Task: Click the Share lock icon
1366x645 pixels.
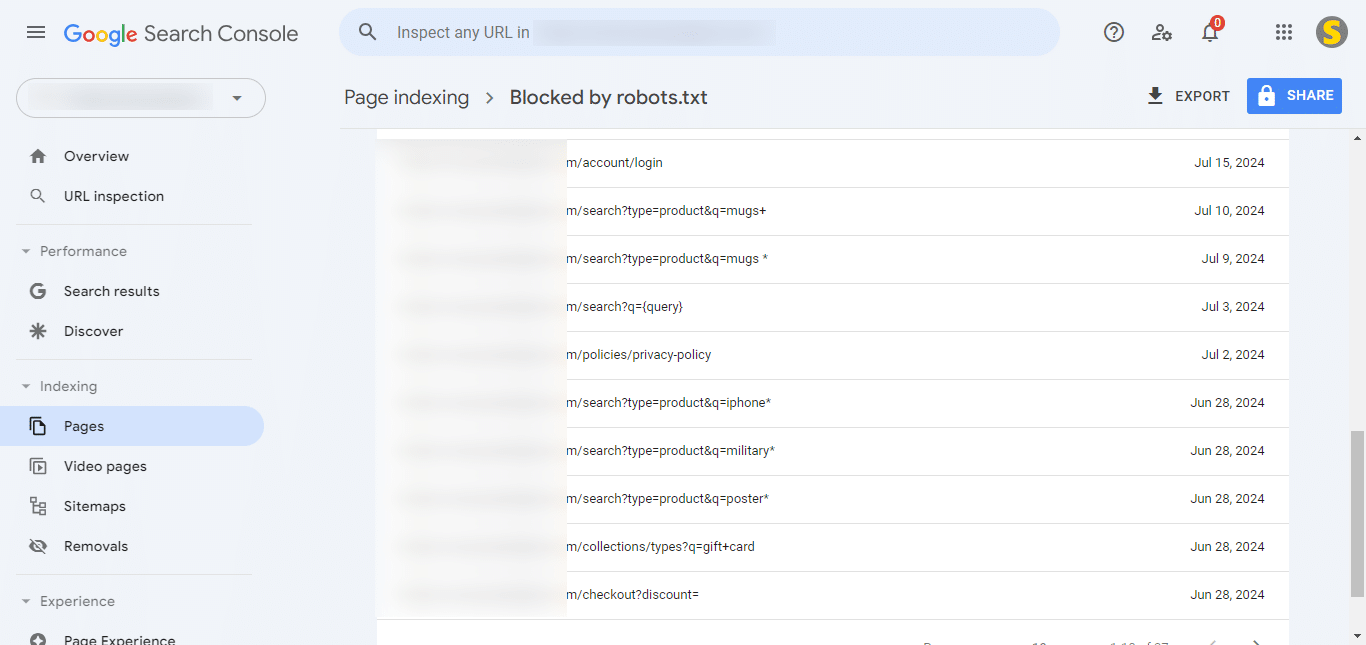Action: [x=1266, y=96]
